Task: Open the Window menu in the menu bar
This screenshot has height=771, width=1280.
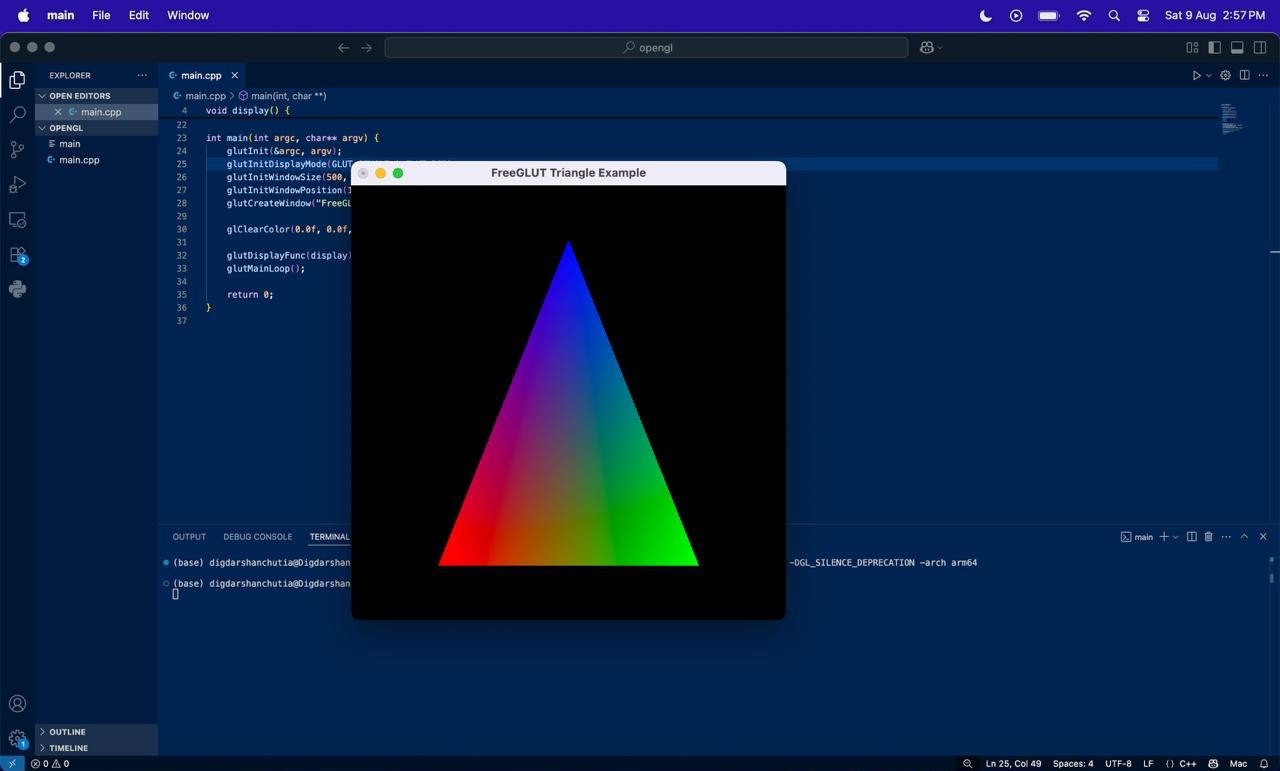Action: point(187,15)
